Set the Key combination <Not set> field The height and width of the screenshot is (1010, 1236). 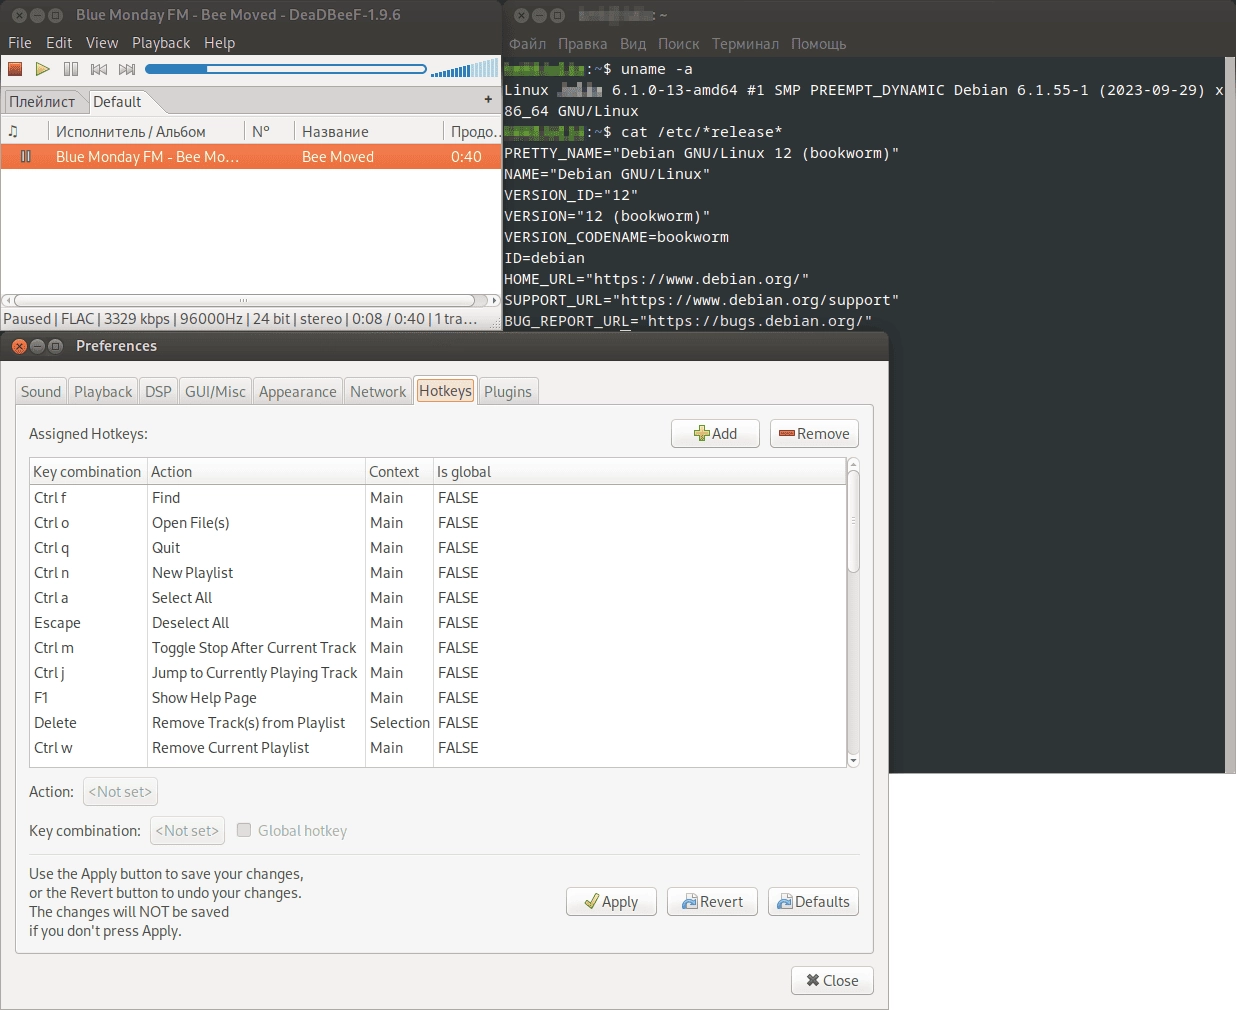187,831
